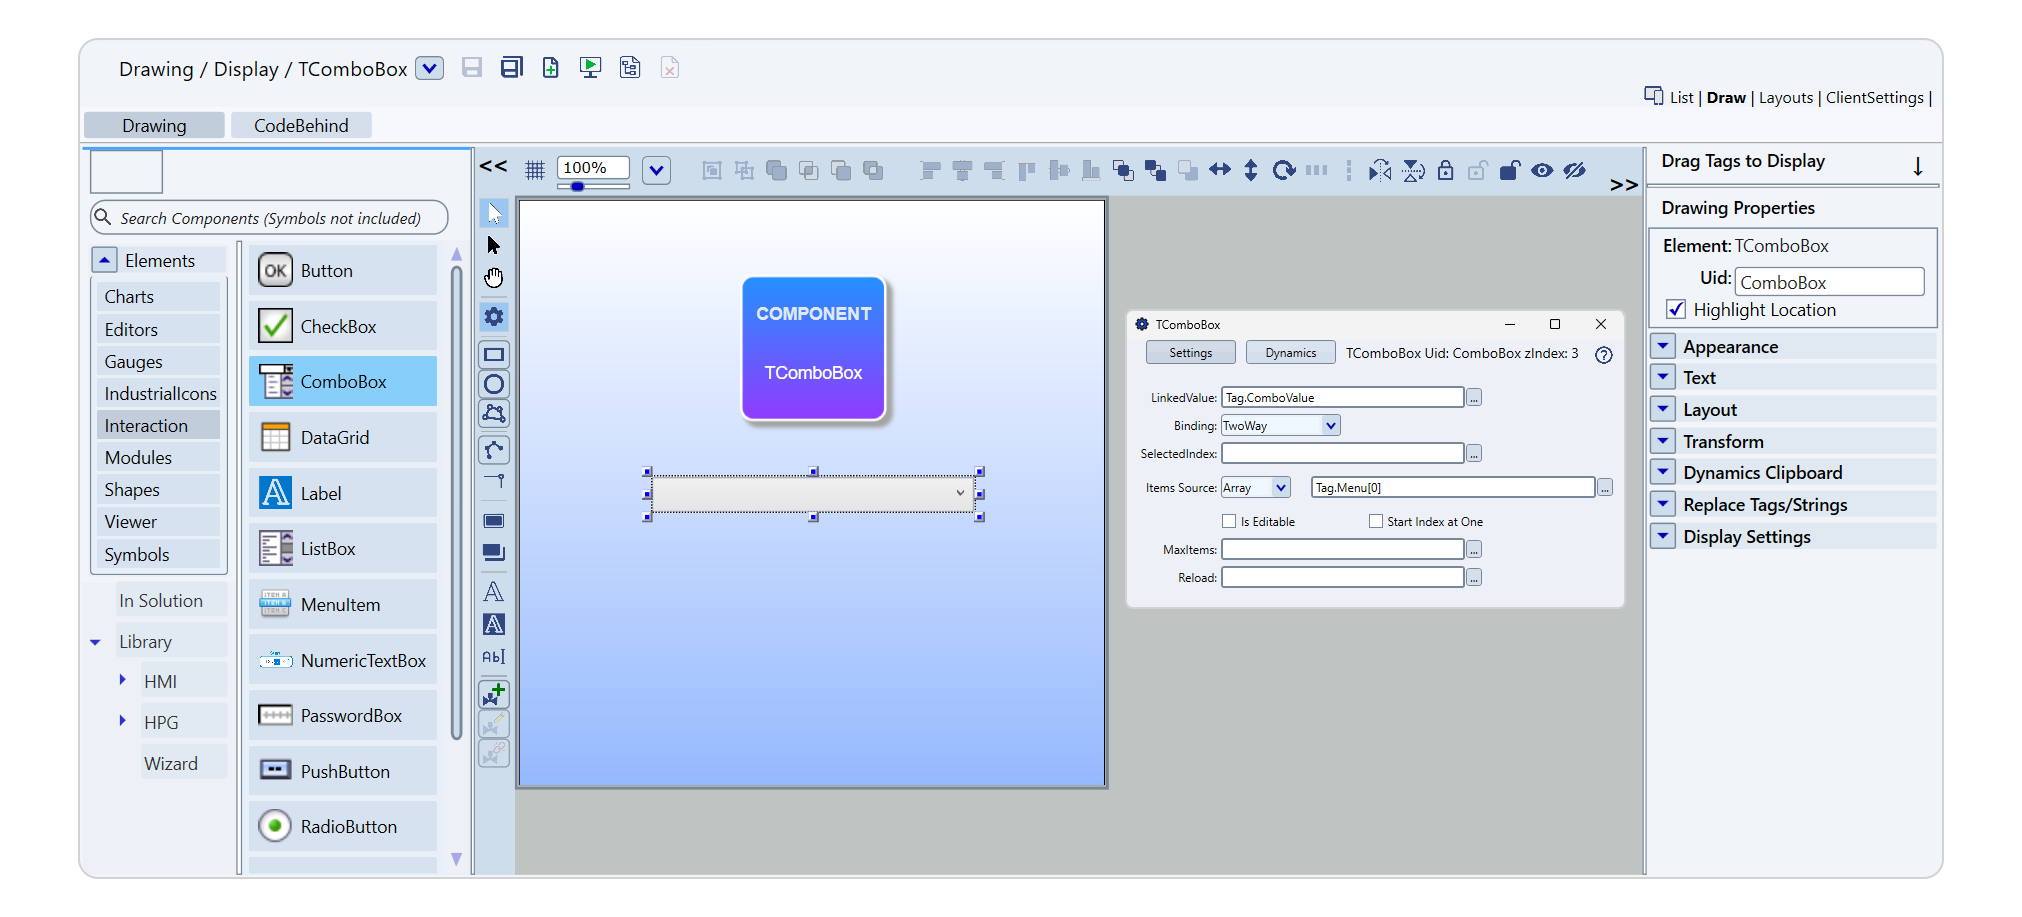Open the Dynamics tab in dialog
2022x917 pixels.
(x=1290, y=353)
